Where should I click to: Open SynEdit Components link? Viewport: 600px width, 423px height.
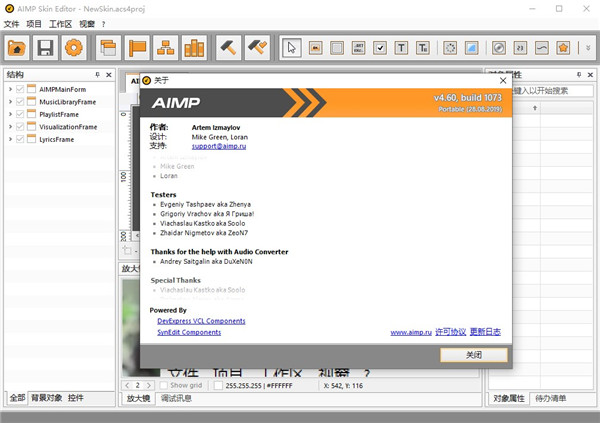189,332
